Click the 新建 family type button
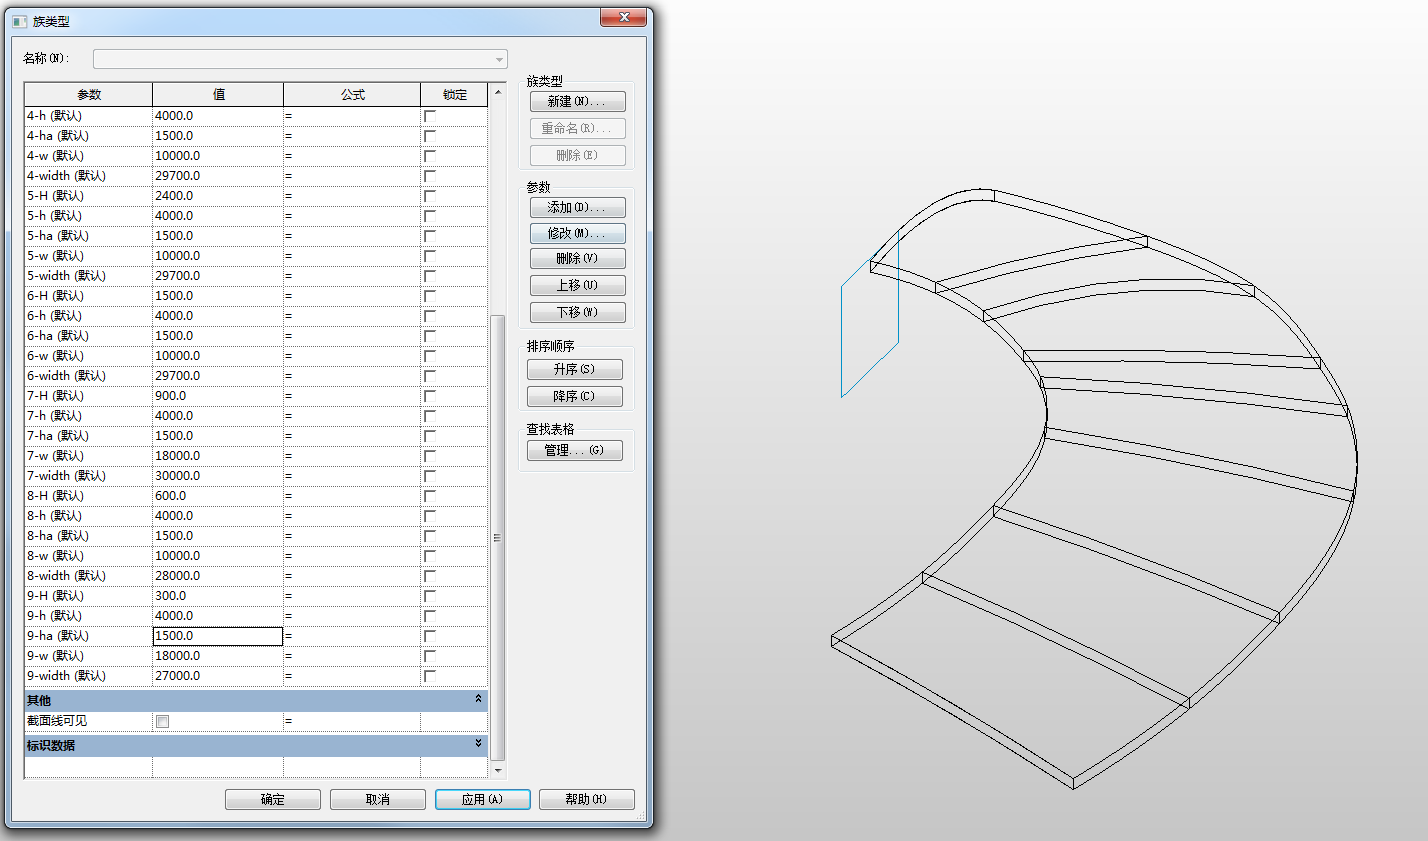The image size is (1428, 841). point(578,102)
